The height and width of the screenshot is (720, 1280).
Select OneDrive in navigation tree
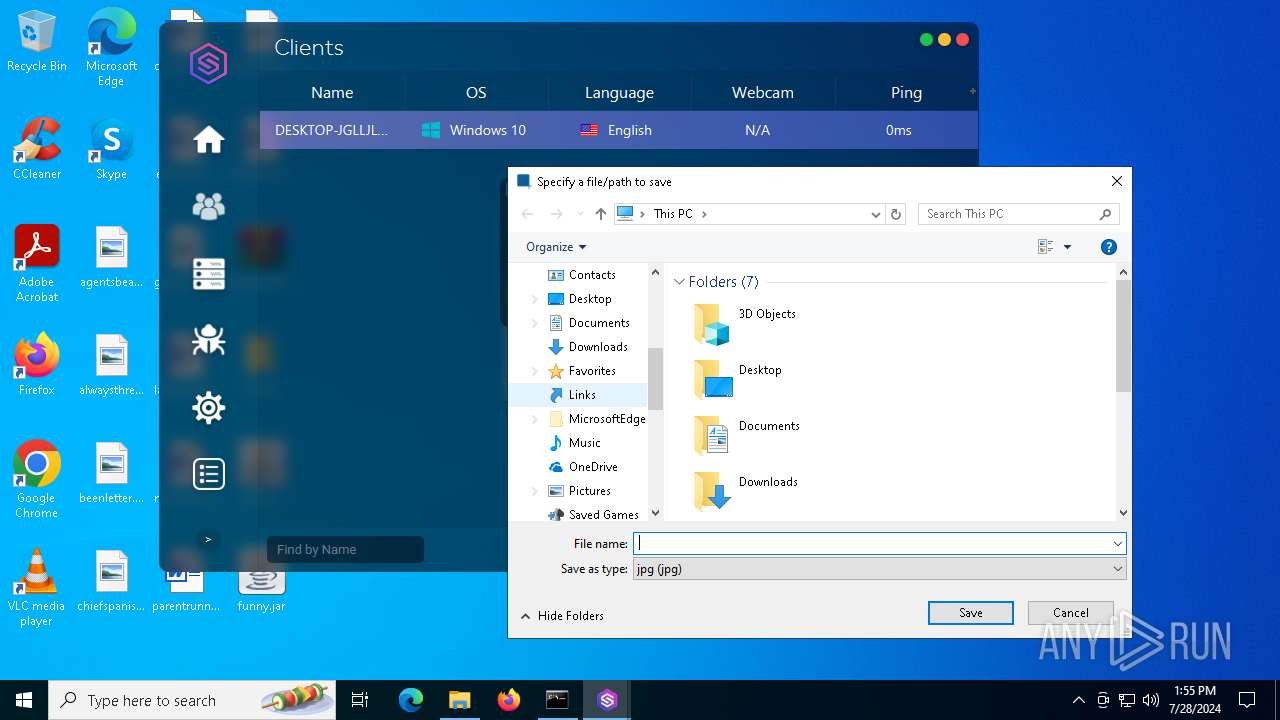(593, 467)
